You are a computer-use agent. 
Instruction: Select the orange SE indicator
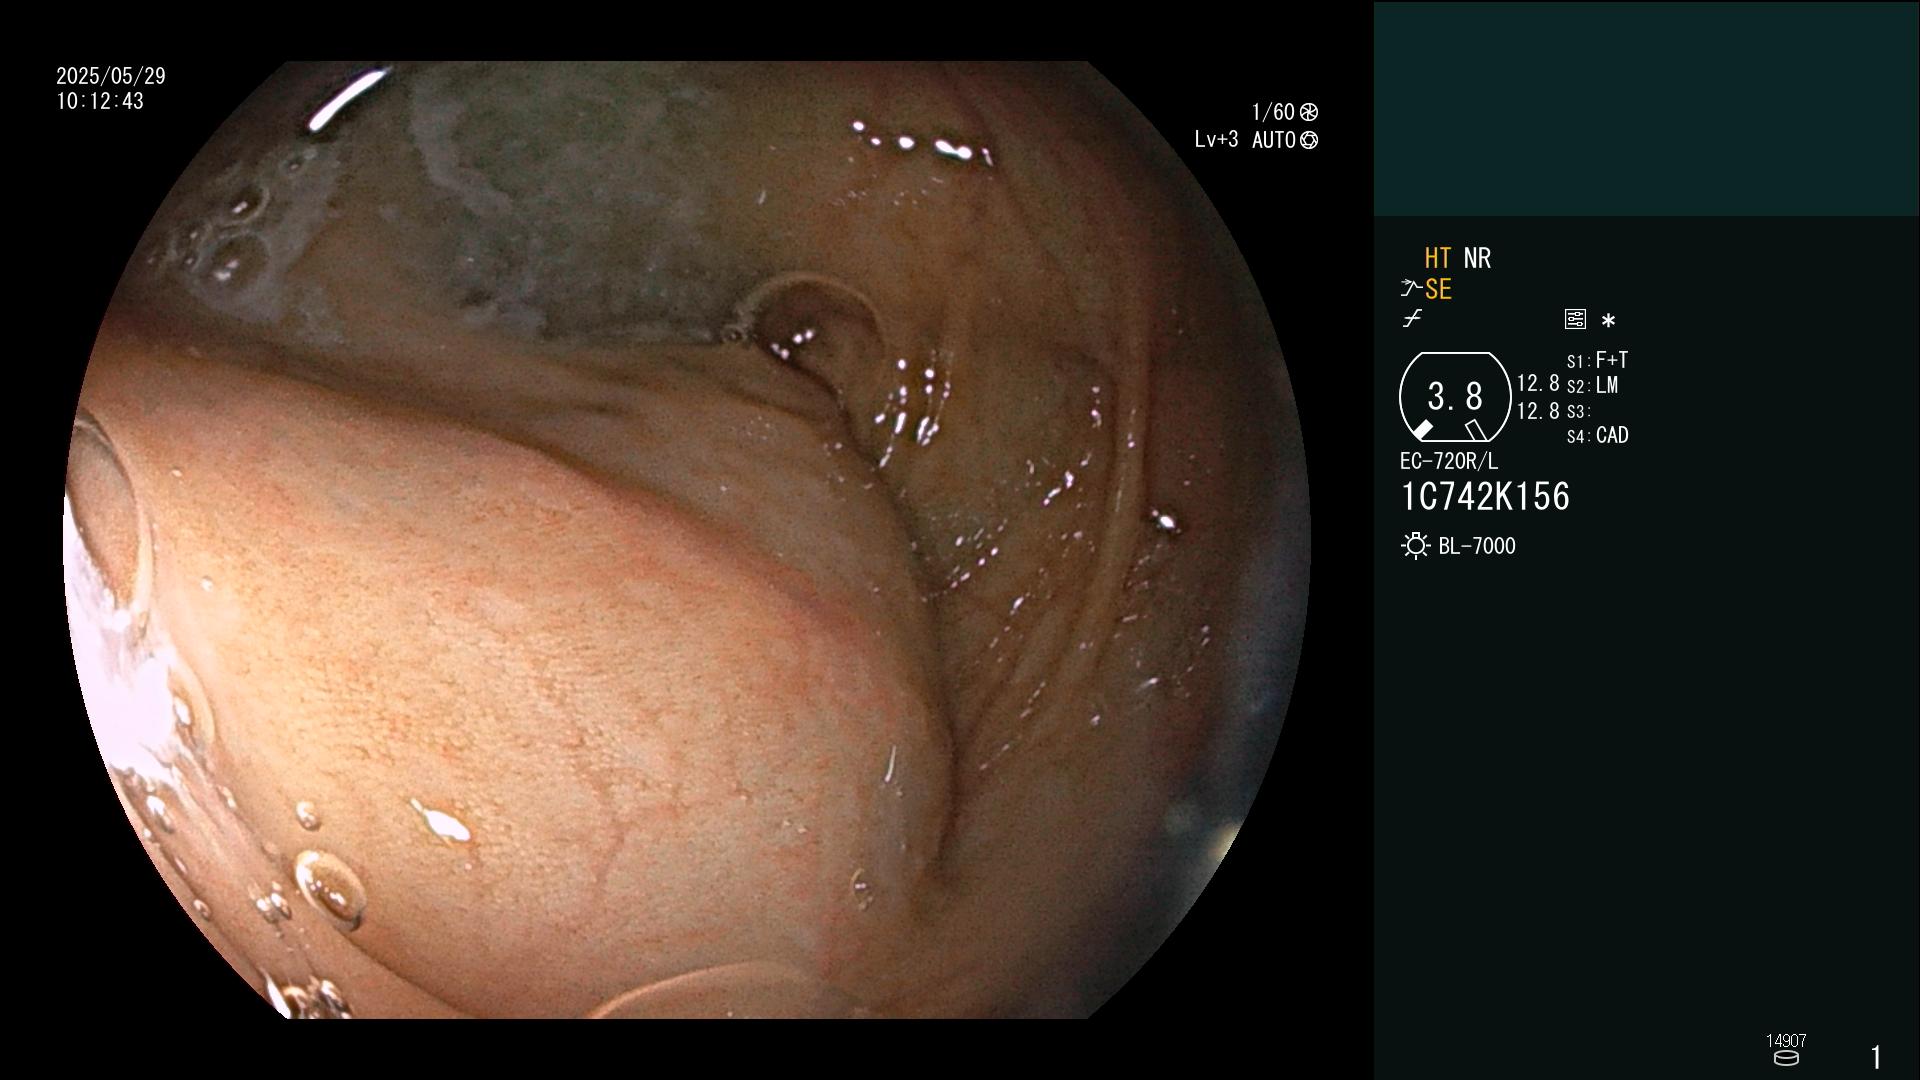1438,289
